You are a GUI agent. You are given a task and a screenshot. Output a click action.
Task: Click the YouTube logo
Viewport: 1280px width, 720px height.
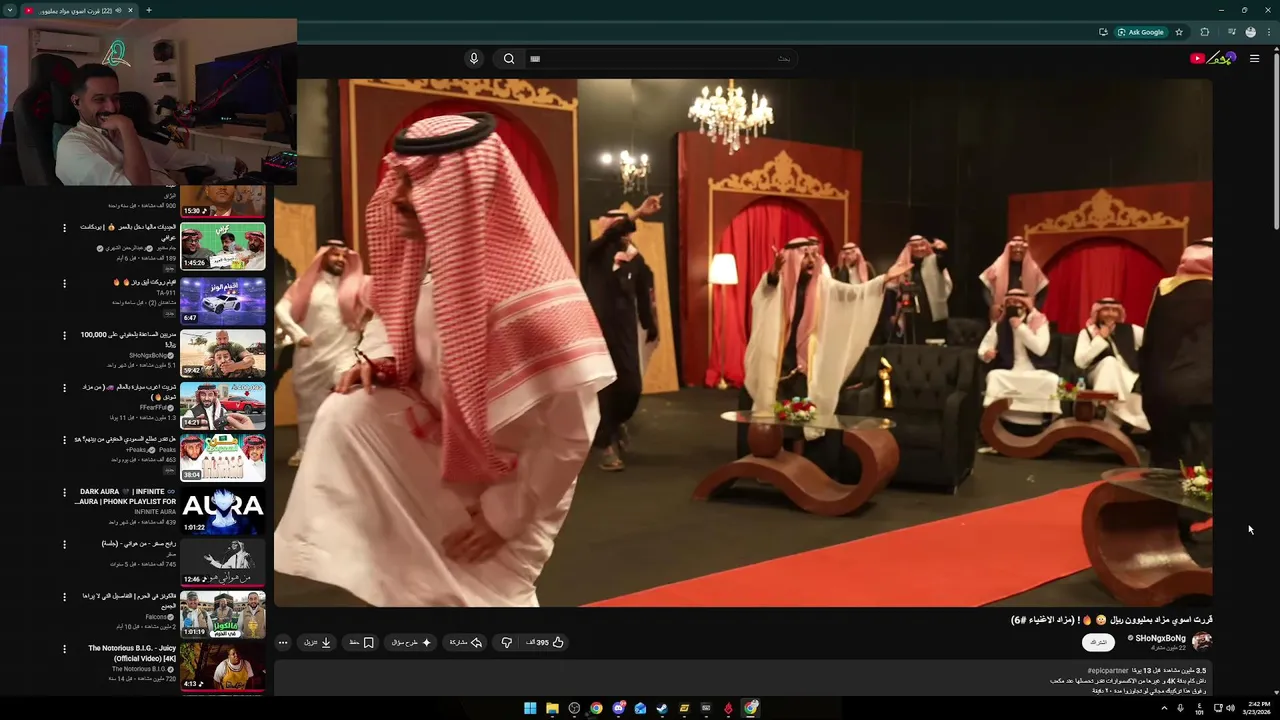point(1213,58)
